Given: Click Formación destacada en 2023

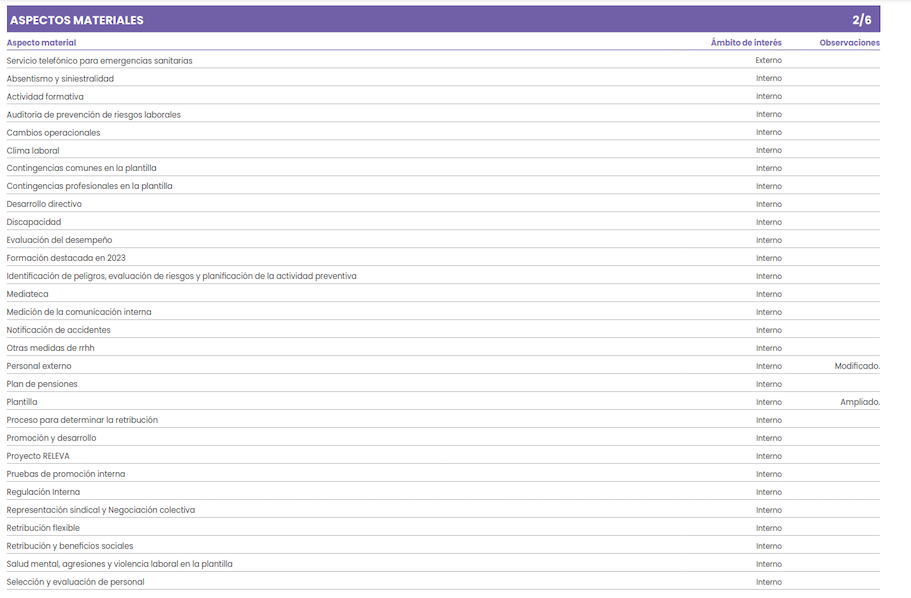Looking at the screenshot, I should click(66, 258).
